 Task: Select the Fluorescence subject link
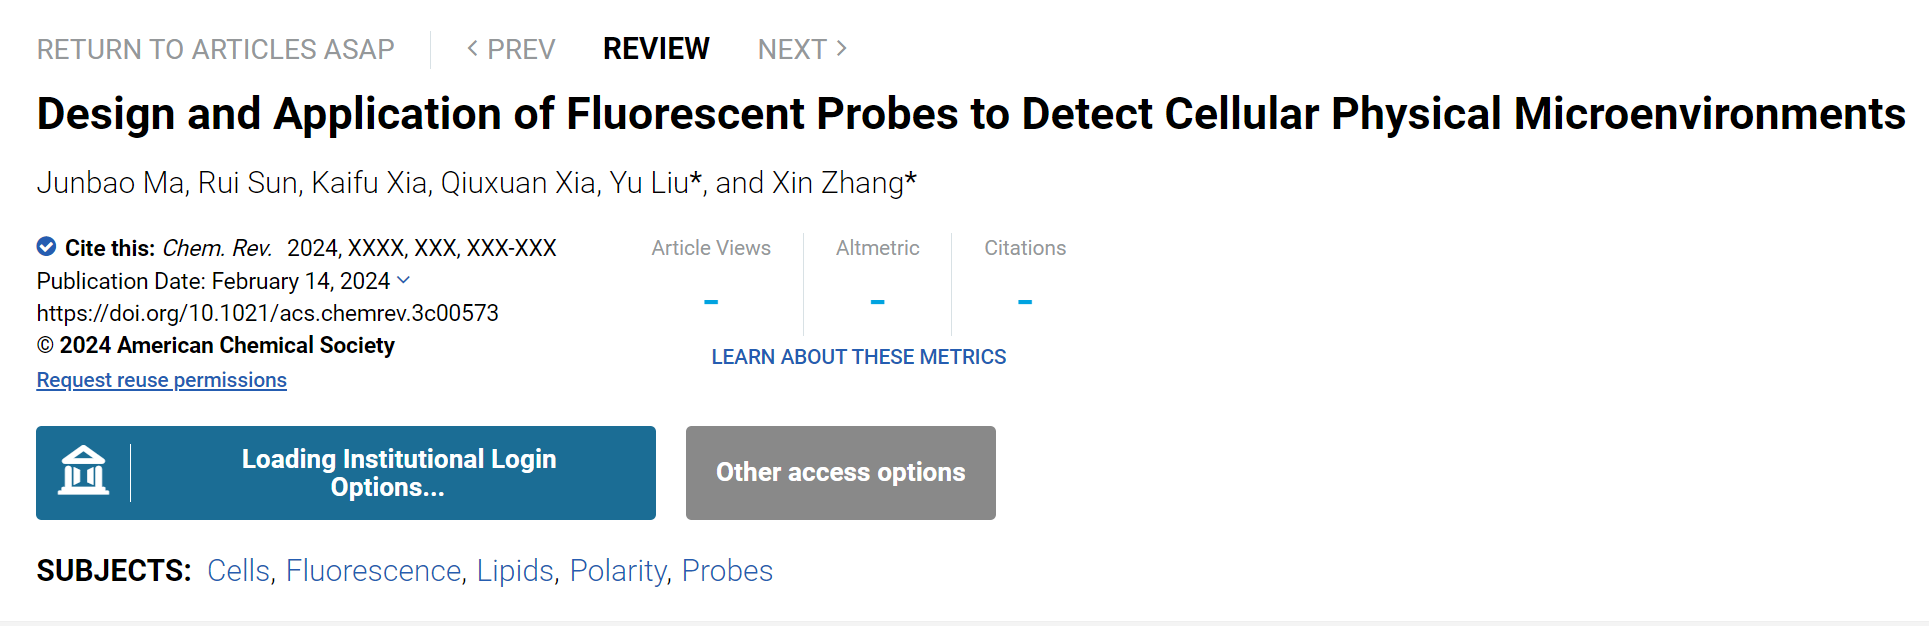click(x=373, y=570)
